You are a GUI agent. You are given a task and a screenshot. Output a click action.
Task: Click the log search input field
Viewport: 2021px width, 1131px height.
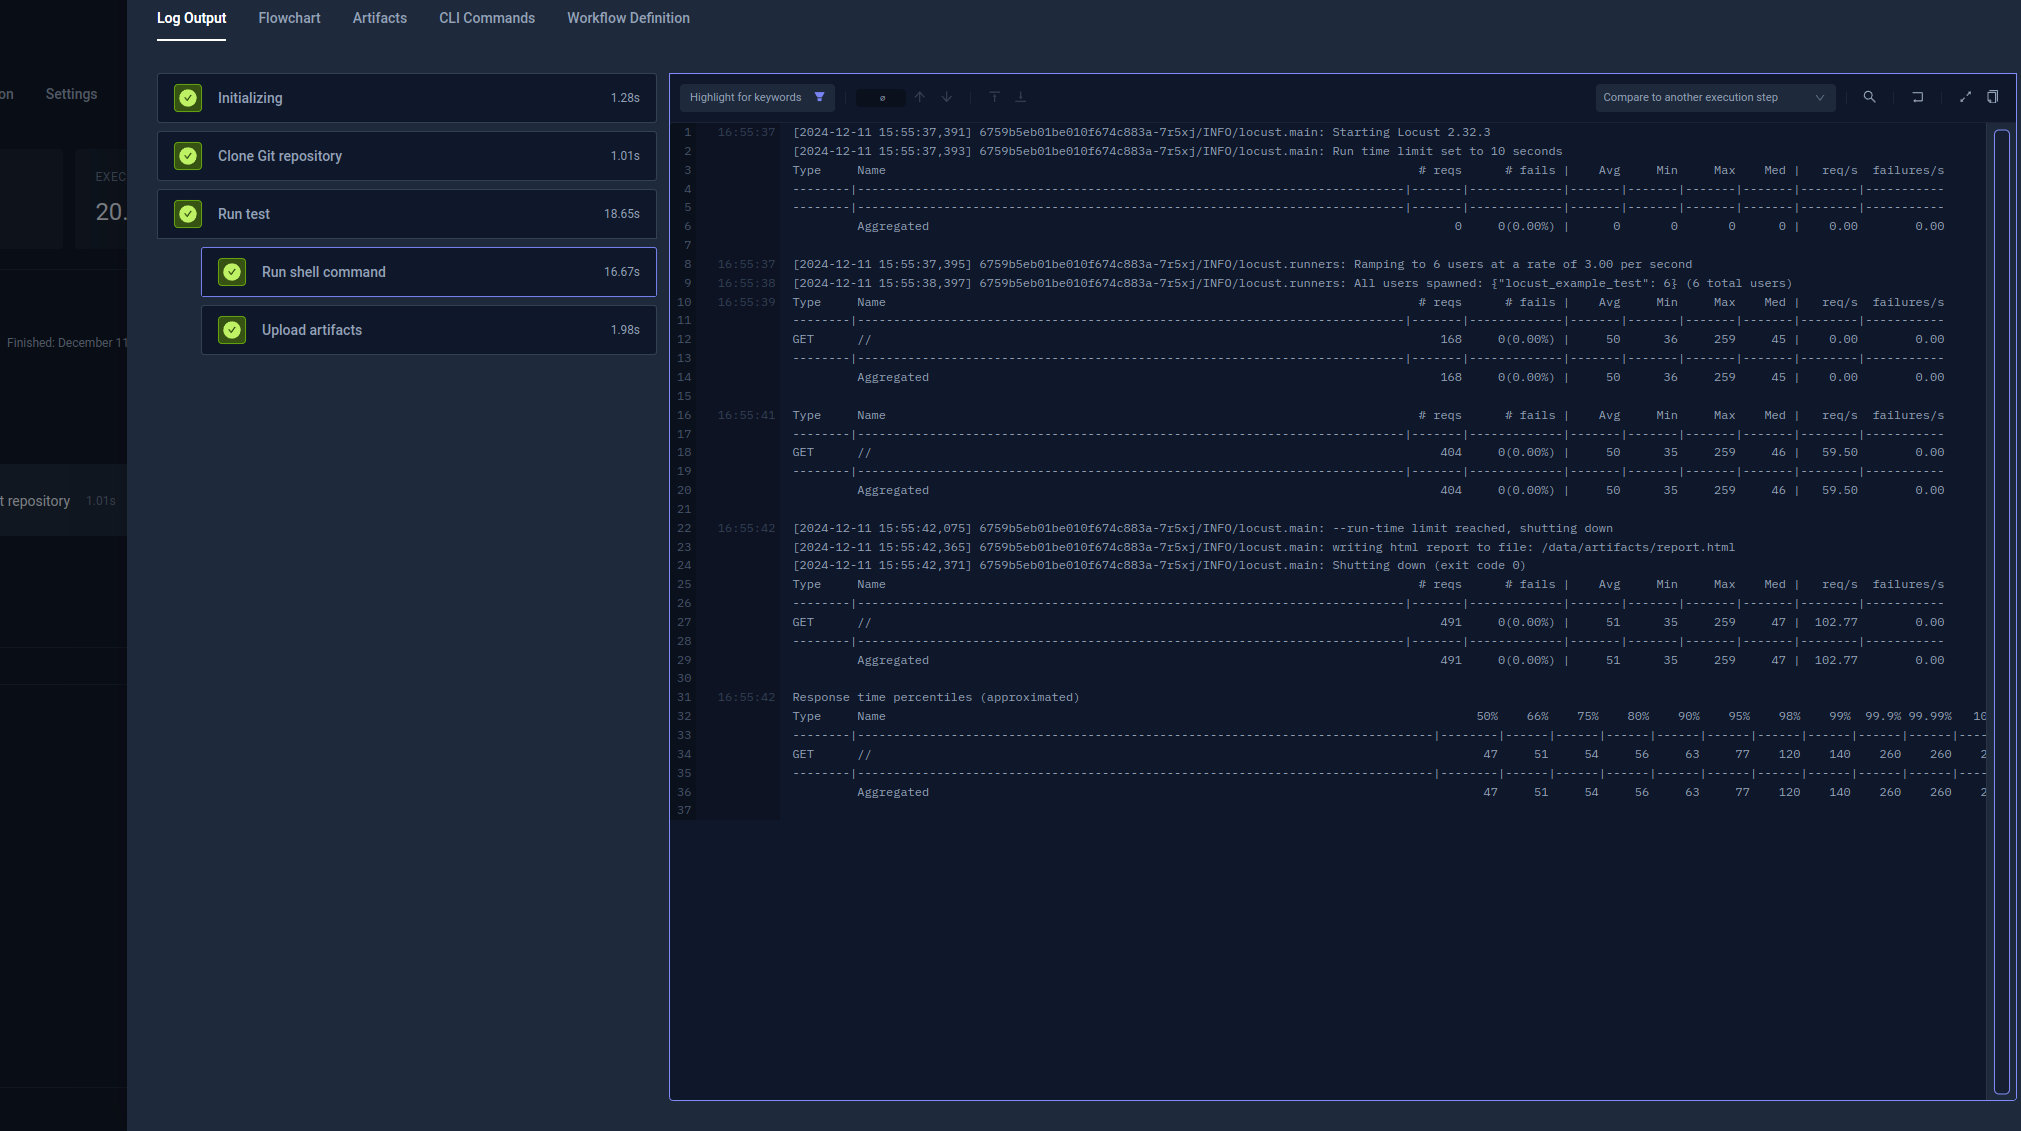pos(881,97)
